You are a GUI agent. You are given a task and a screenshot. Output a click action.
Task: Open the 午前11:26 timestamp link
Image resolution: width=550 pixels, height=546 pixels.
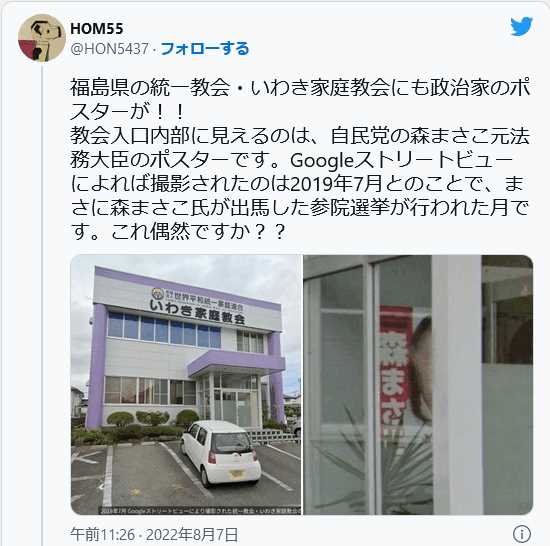103,535
